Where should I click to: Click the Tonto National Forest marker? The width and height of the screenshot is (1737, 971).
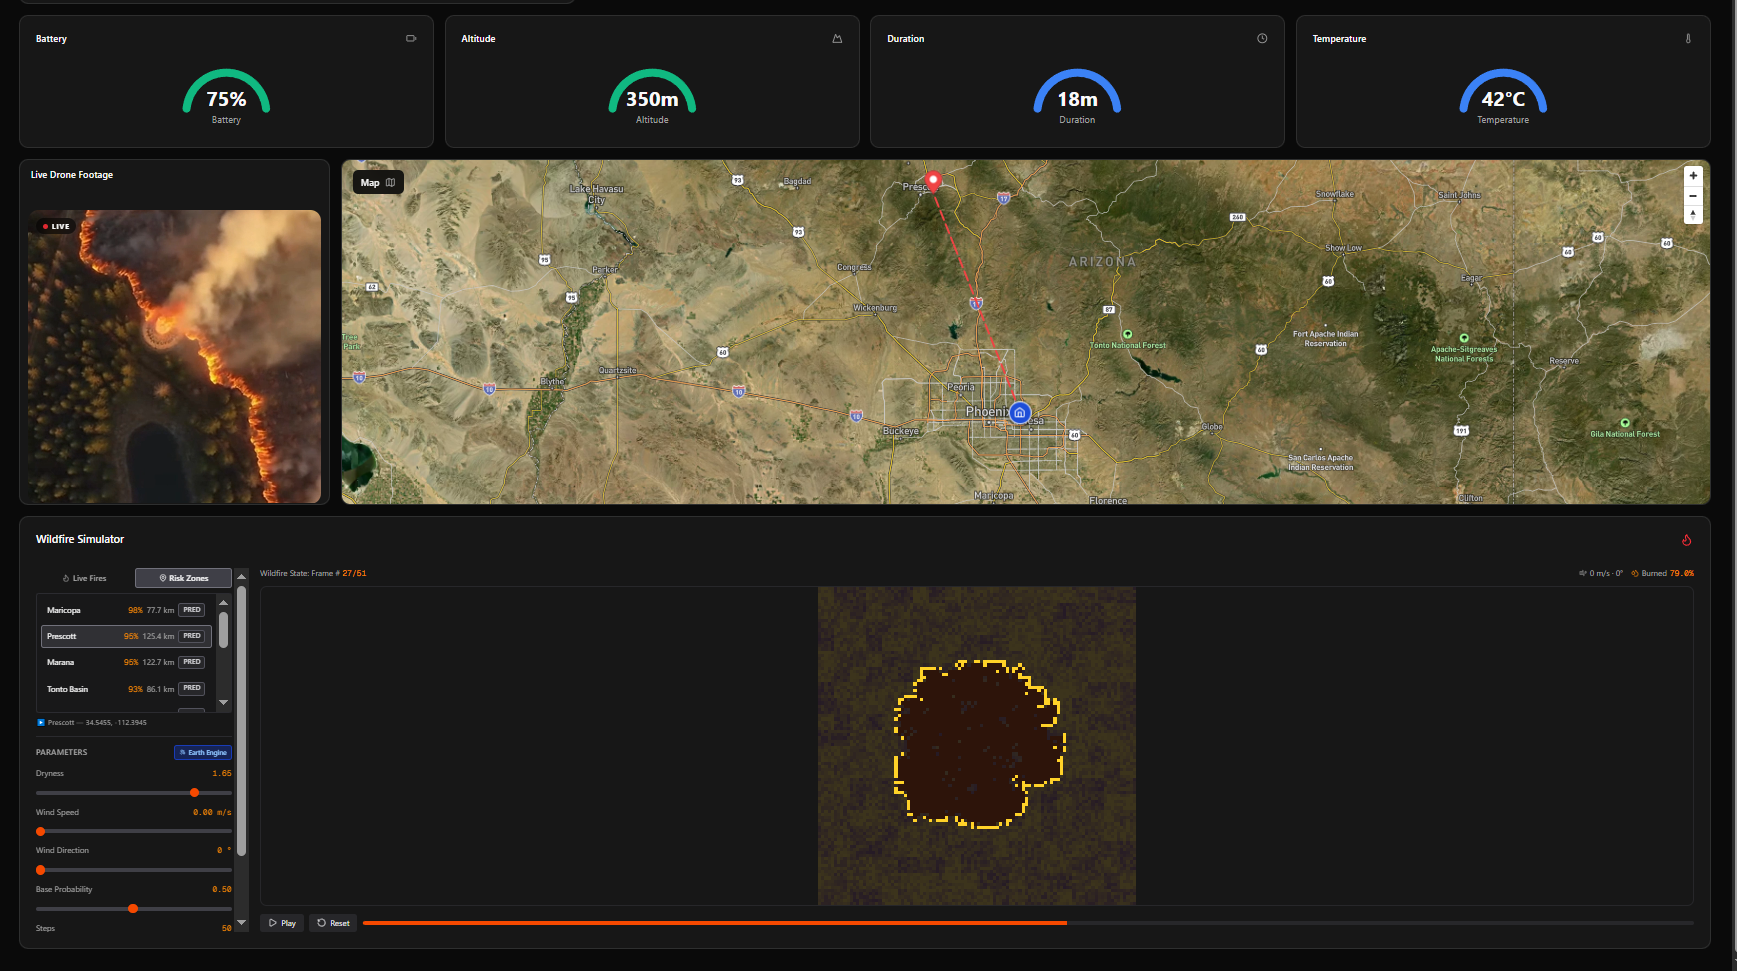1127,335
